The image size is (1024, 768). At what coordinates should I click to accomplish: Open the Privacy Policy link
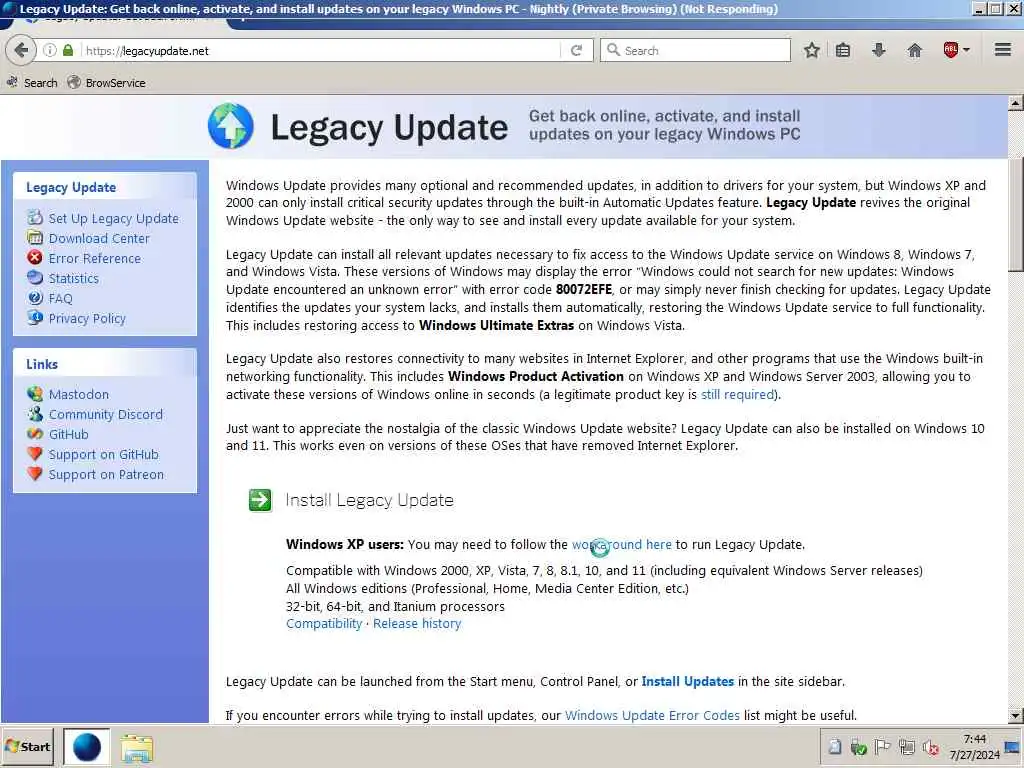pyautogui.click(x=87, y=319)
